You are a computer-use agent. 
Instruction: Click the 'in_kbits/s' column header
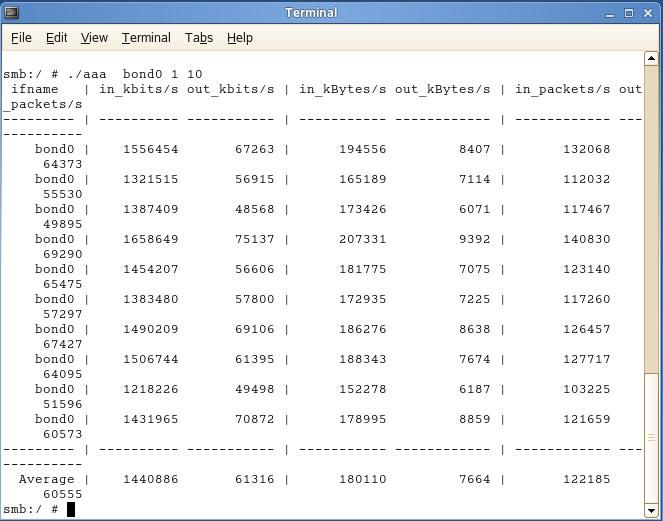tap(139, 90)
